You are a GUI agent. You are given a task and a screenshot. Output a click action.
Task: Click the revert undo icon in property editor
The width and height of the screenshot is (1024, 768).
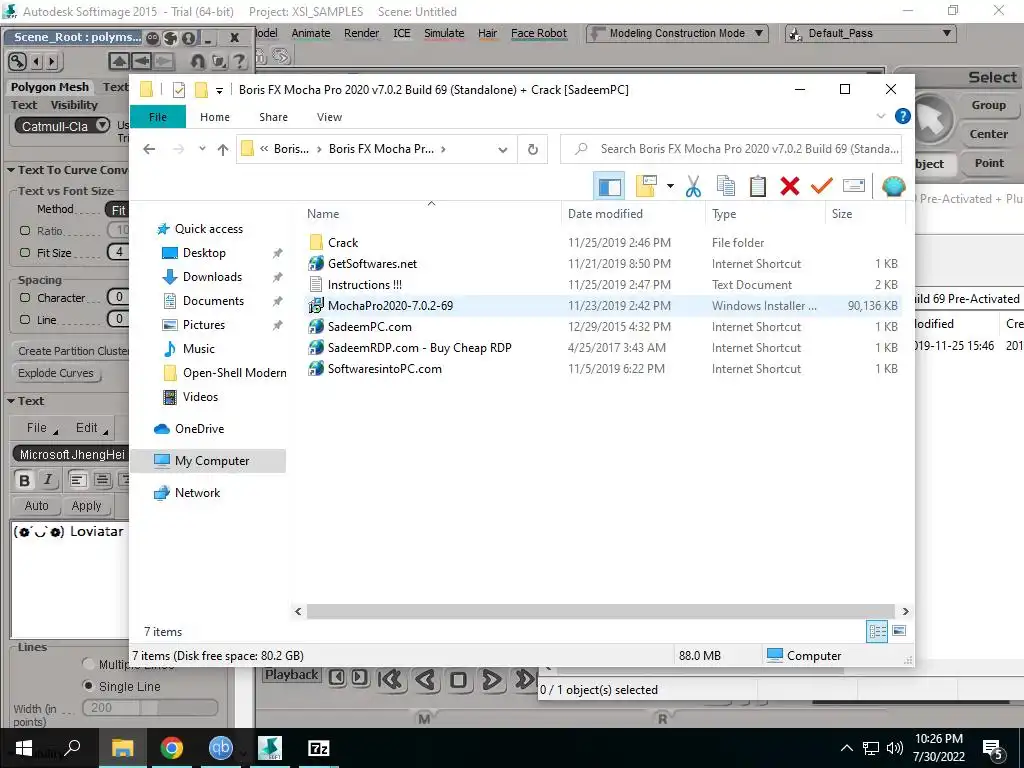point(197,61)
